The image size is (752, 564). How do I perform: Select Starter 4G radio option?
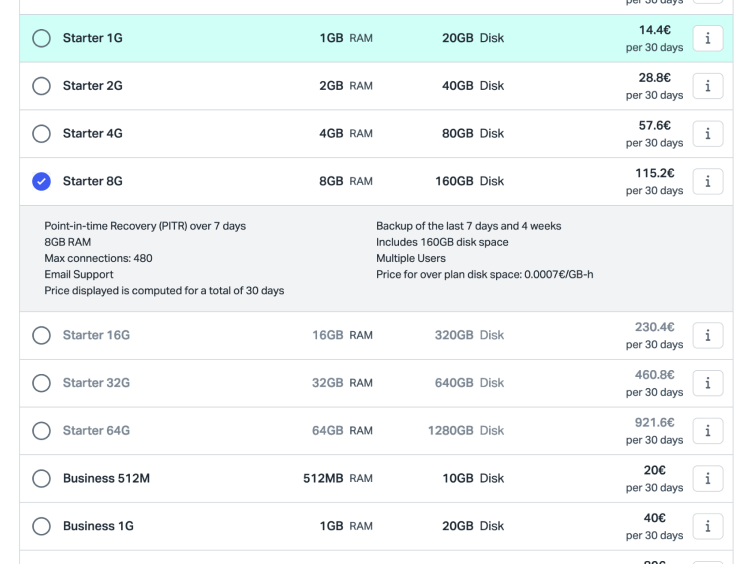tap(41, 134)
